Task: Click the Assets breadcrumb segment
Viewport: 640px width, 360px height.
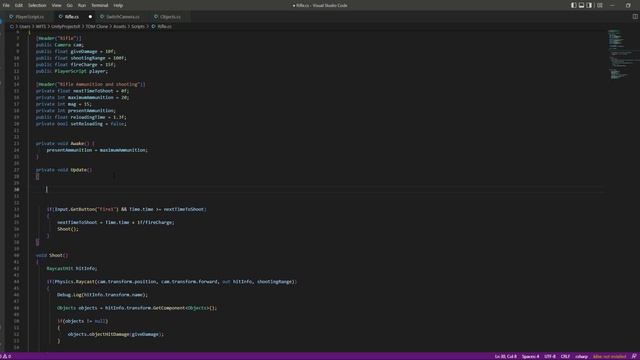Action: pyautogui.click(x=120, y=27)
